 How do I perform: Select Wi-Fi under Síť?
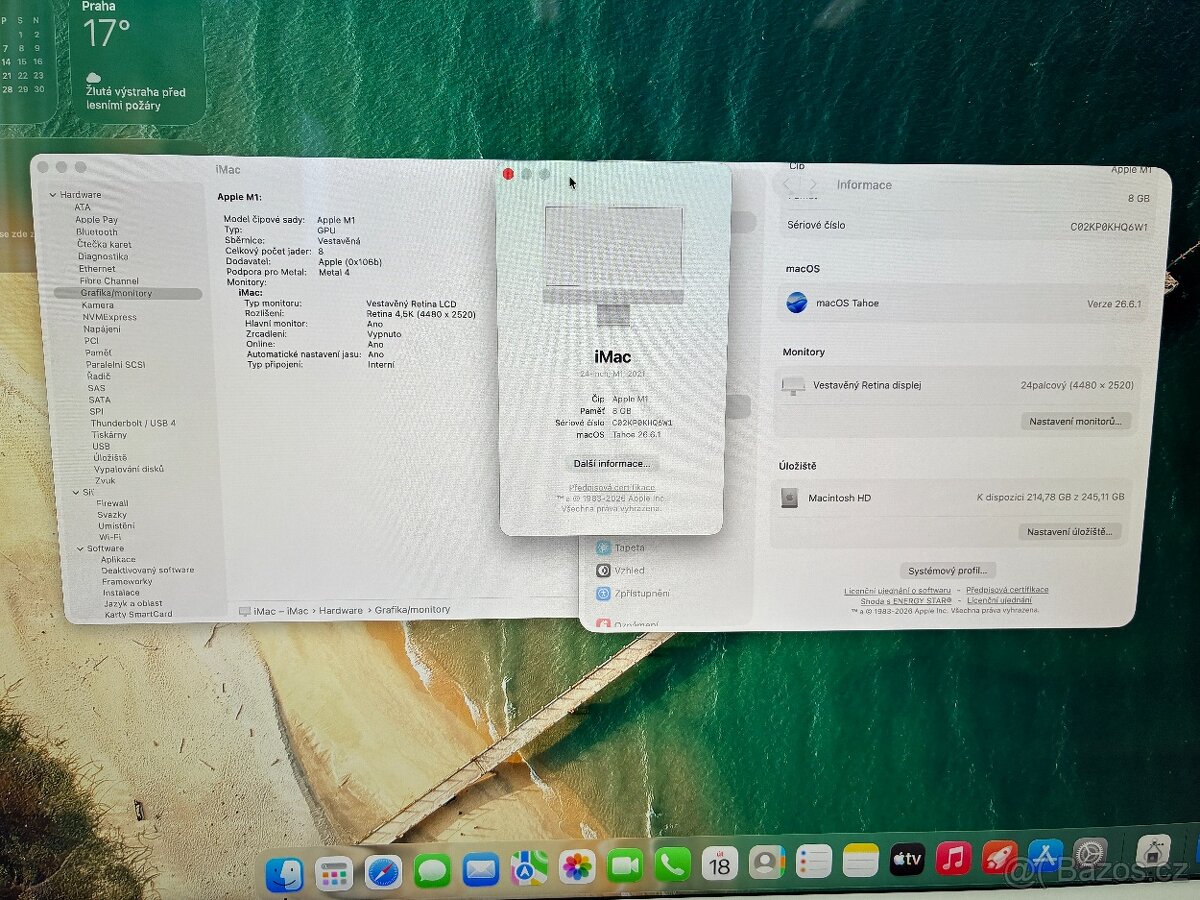pos(110,537)
